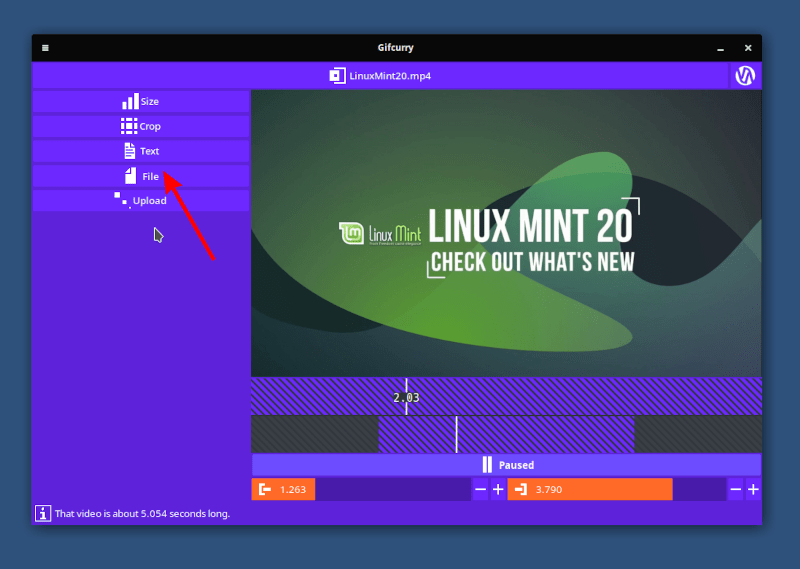This screenshot has height=569, width=800.
Task: Click the dotted grid Crop icon
Action: click(x=129, y=126)
